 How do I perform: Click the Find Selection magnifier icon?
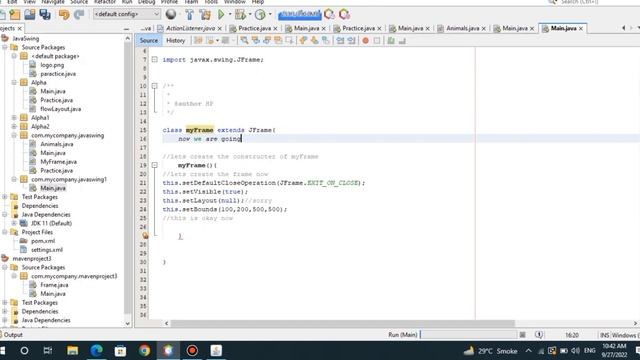pyautogui.click(x=244, y=40)
